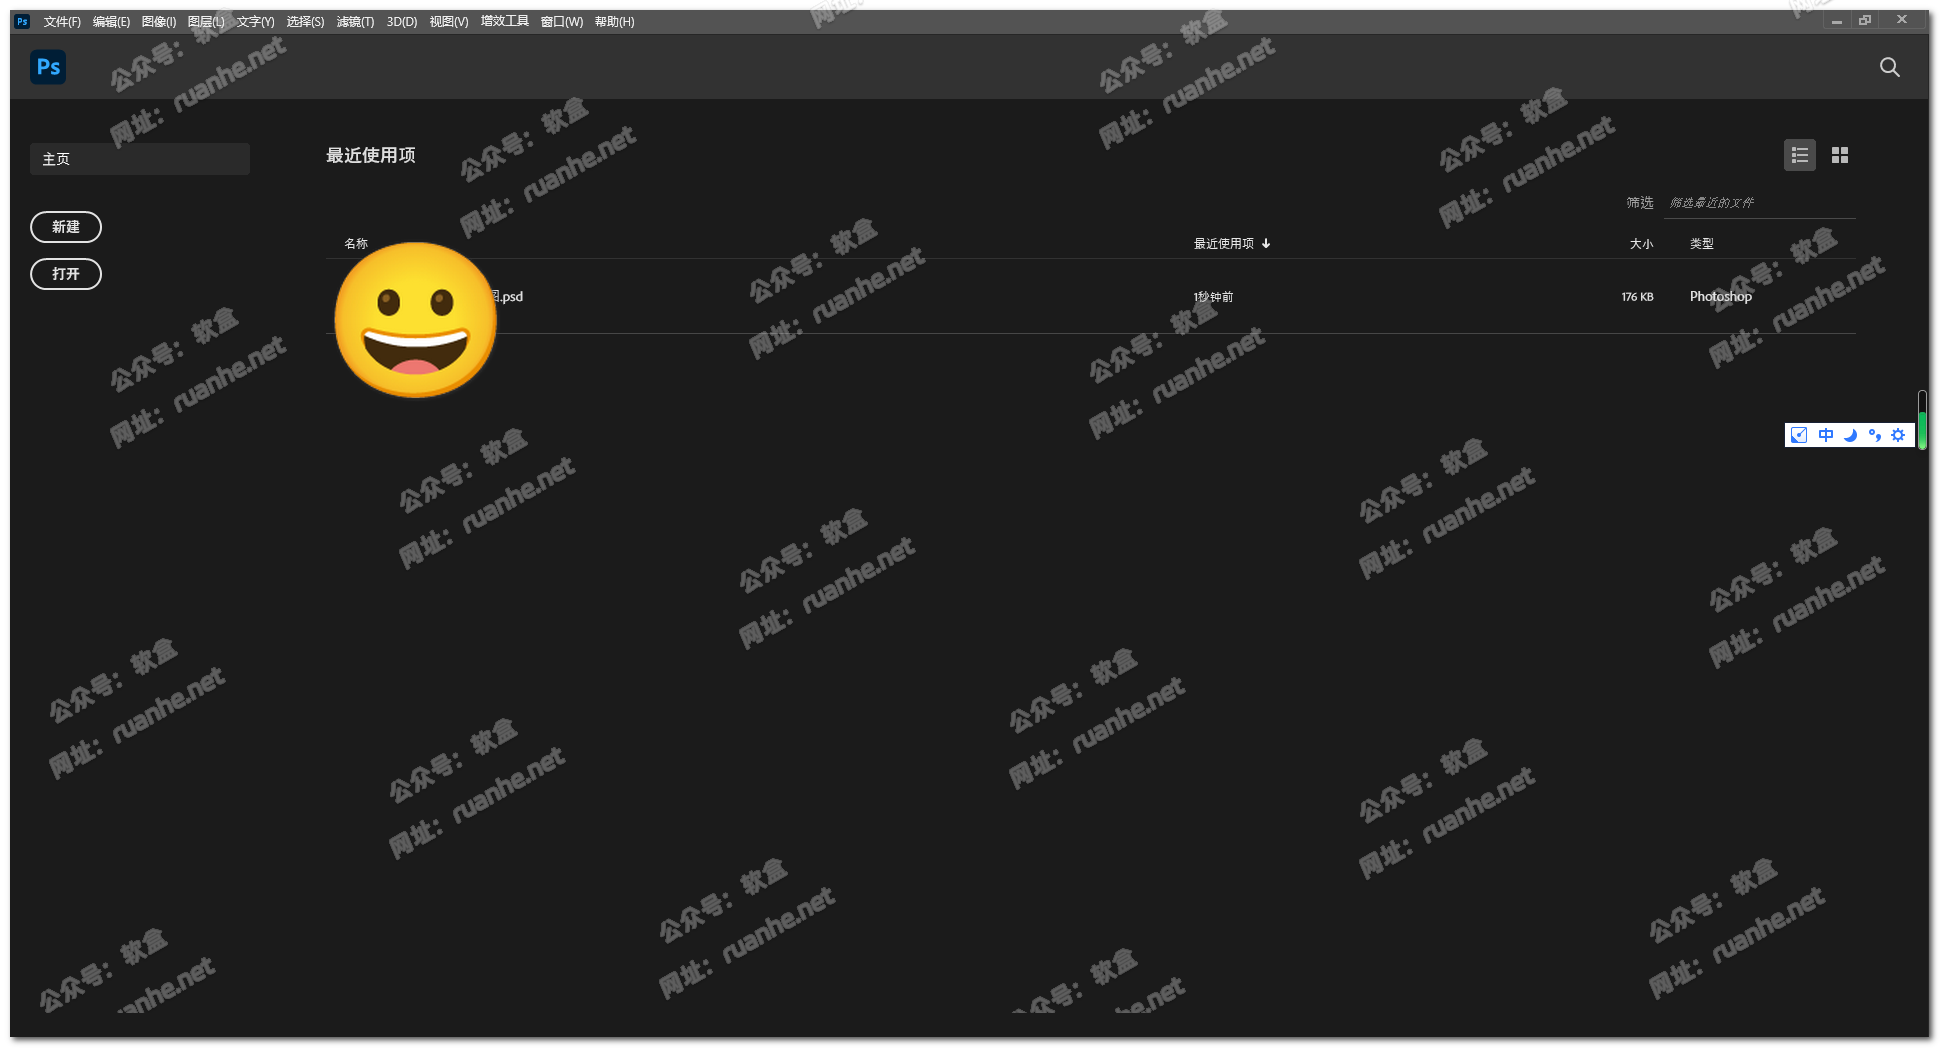The image size is (1940, 1048).
Task: Open the 文件(F) menu
Action: [62, 21]
